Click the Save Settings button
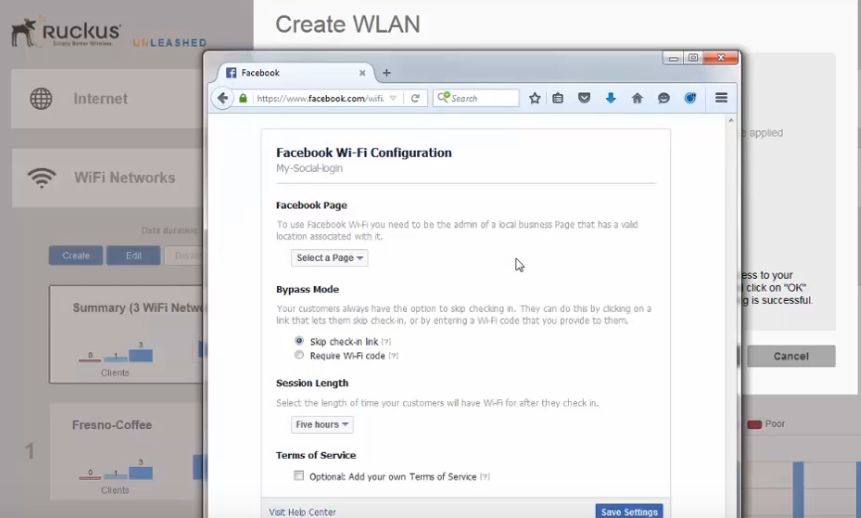 point(628,511)
